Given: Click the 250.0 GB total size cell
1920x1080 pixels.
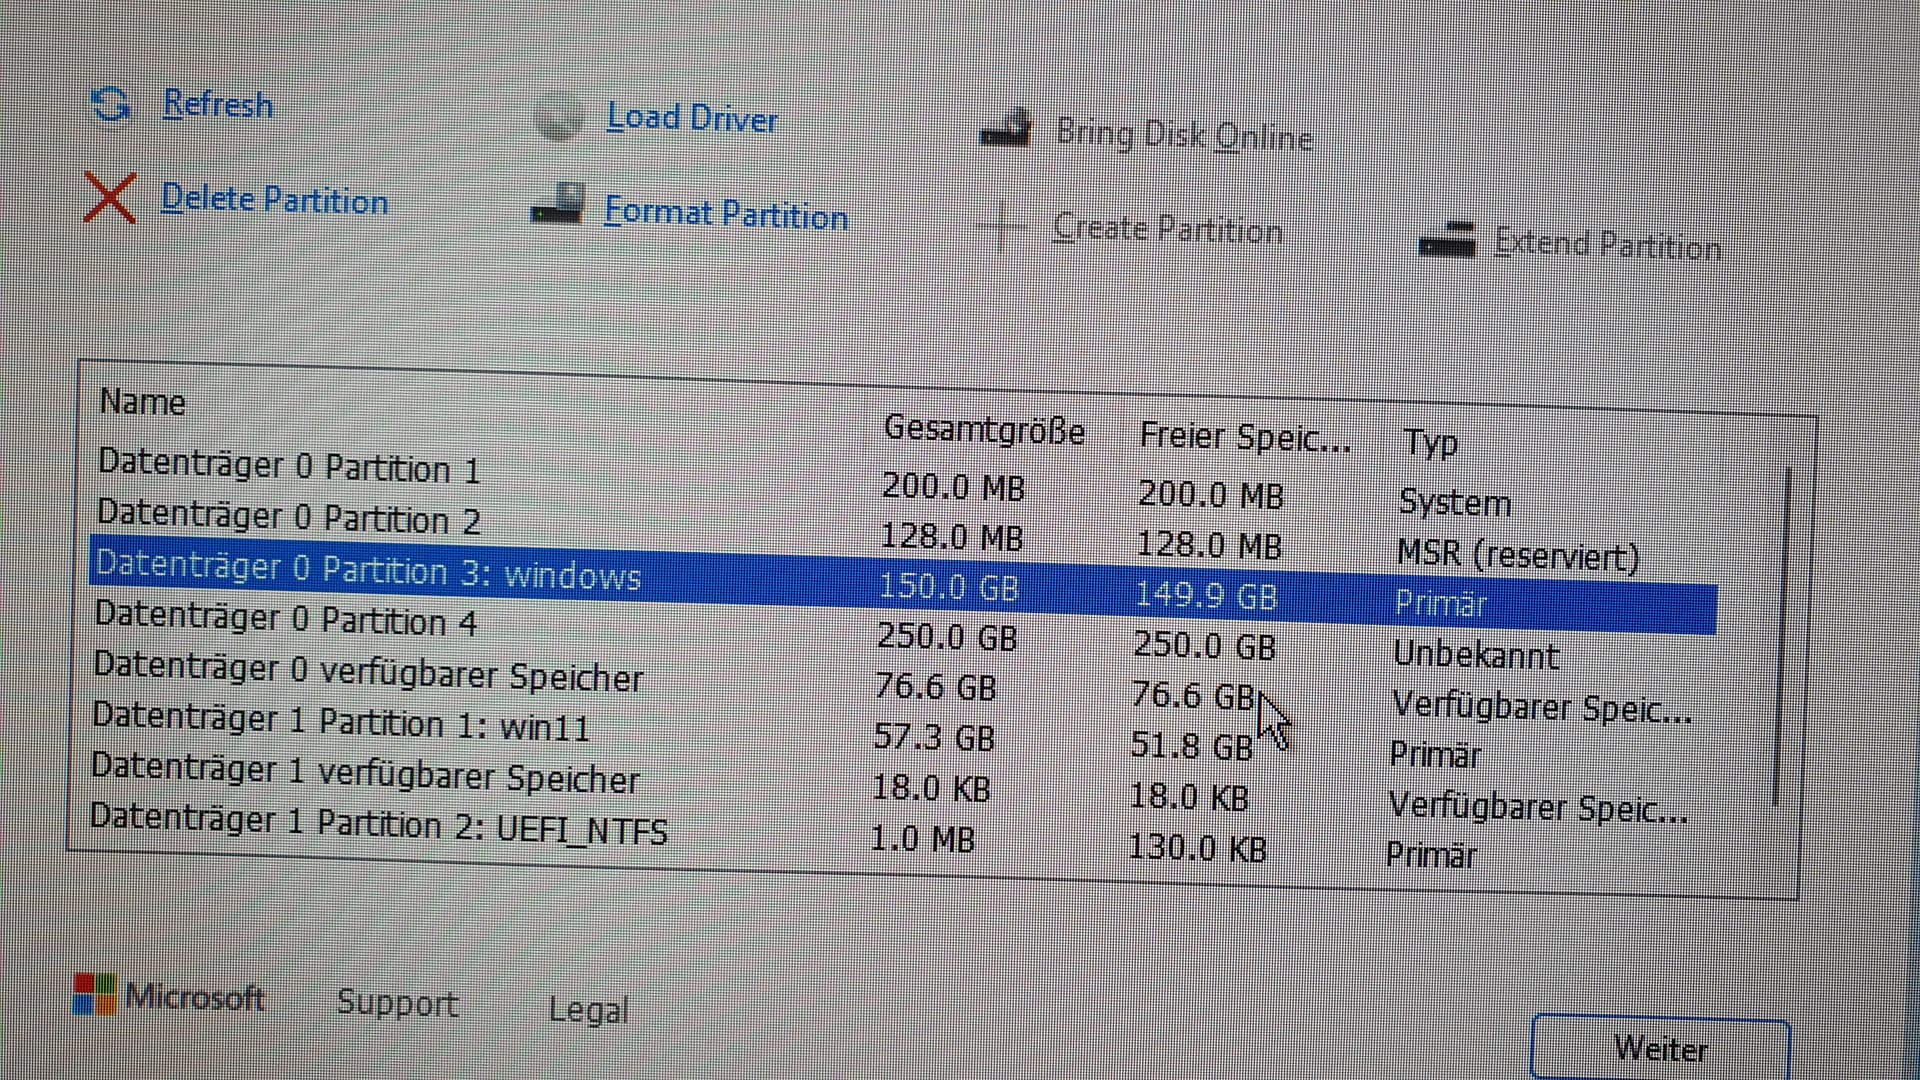Looking at the screenshot, I should click(946, 636).
